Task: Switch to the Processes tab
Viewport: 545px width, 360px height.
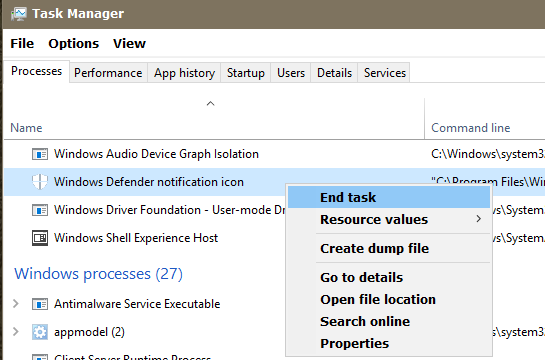Action: click(36, 71)
